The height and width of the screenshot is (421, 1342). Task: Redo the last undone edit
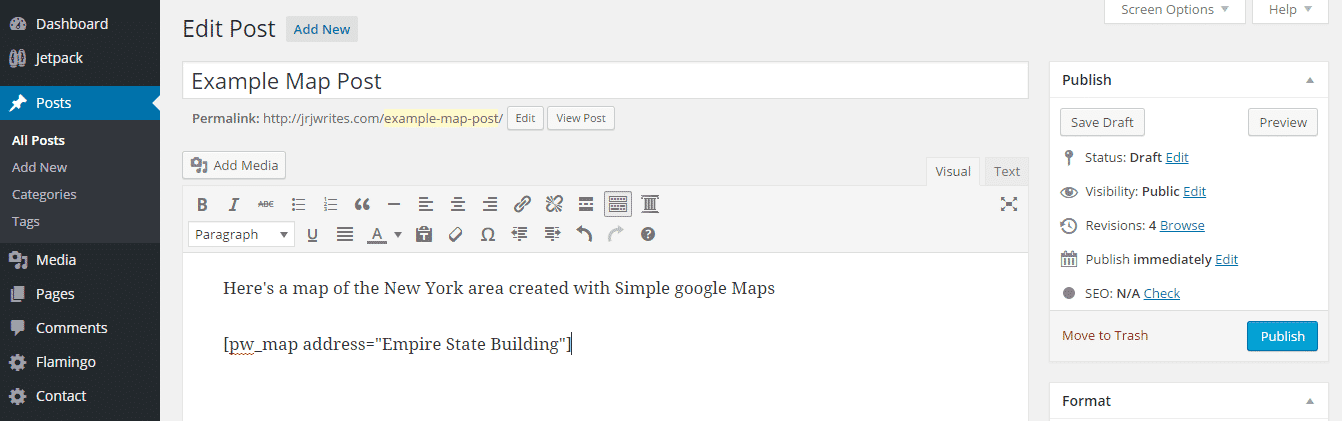pyautogui.click(x=616, y=234)
